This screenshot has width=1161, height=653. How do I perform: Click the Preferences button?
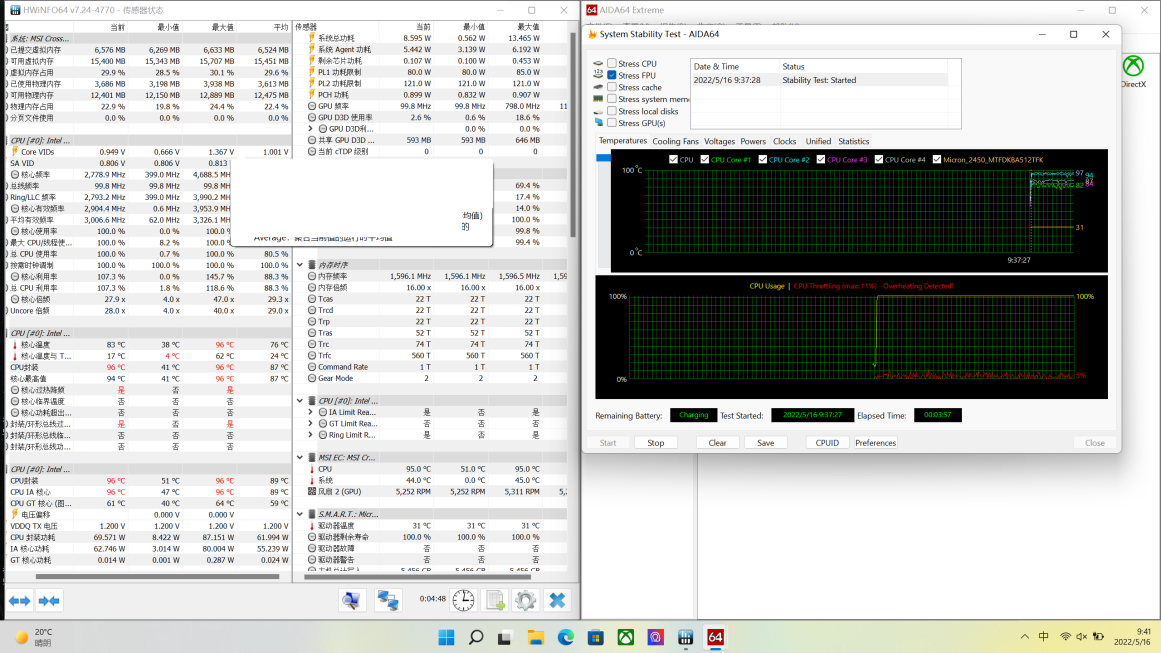point(875,443)
